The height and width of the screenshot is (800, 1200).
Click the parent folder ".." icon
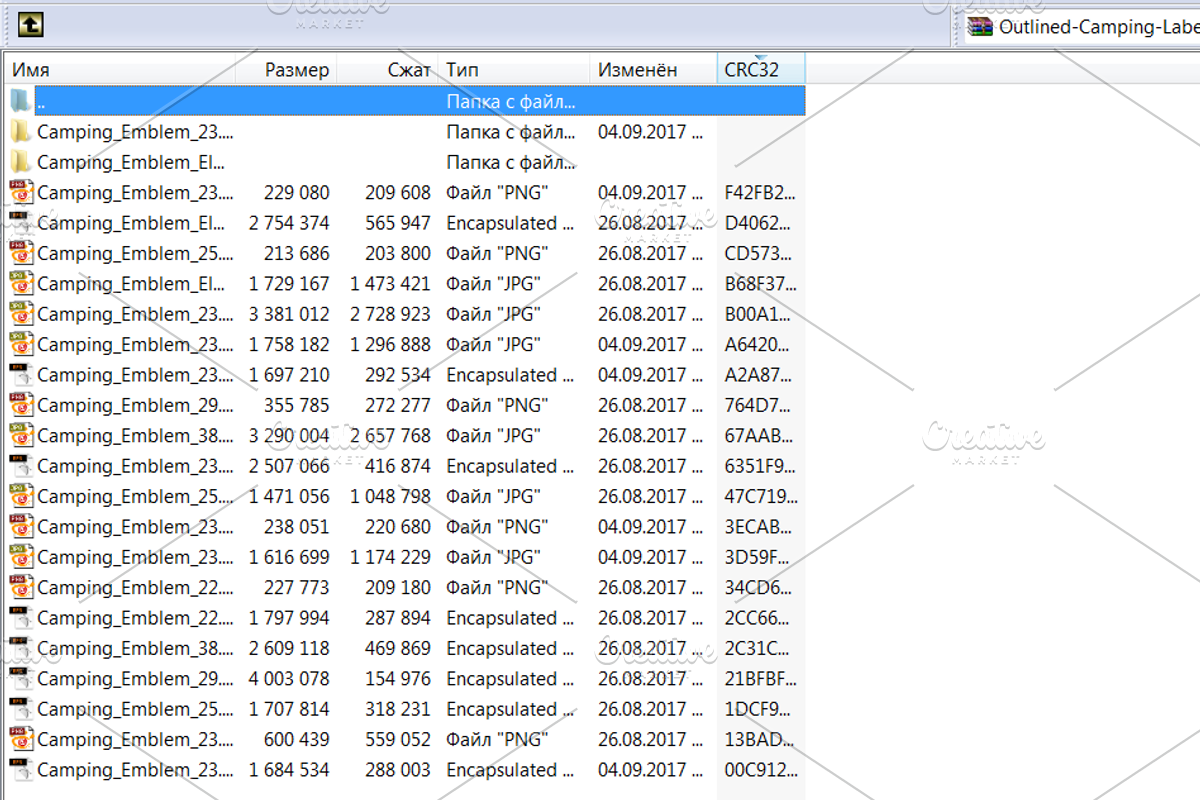[x=20, y=101]
